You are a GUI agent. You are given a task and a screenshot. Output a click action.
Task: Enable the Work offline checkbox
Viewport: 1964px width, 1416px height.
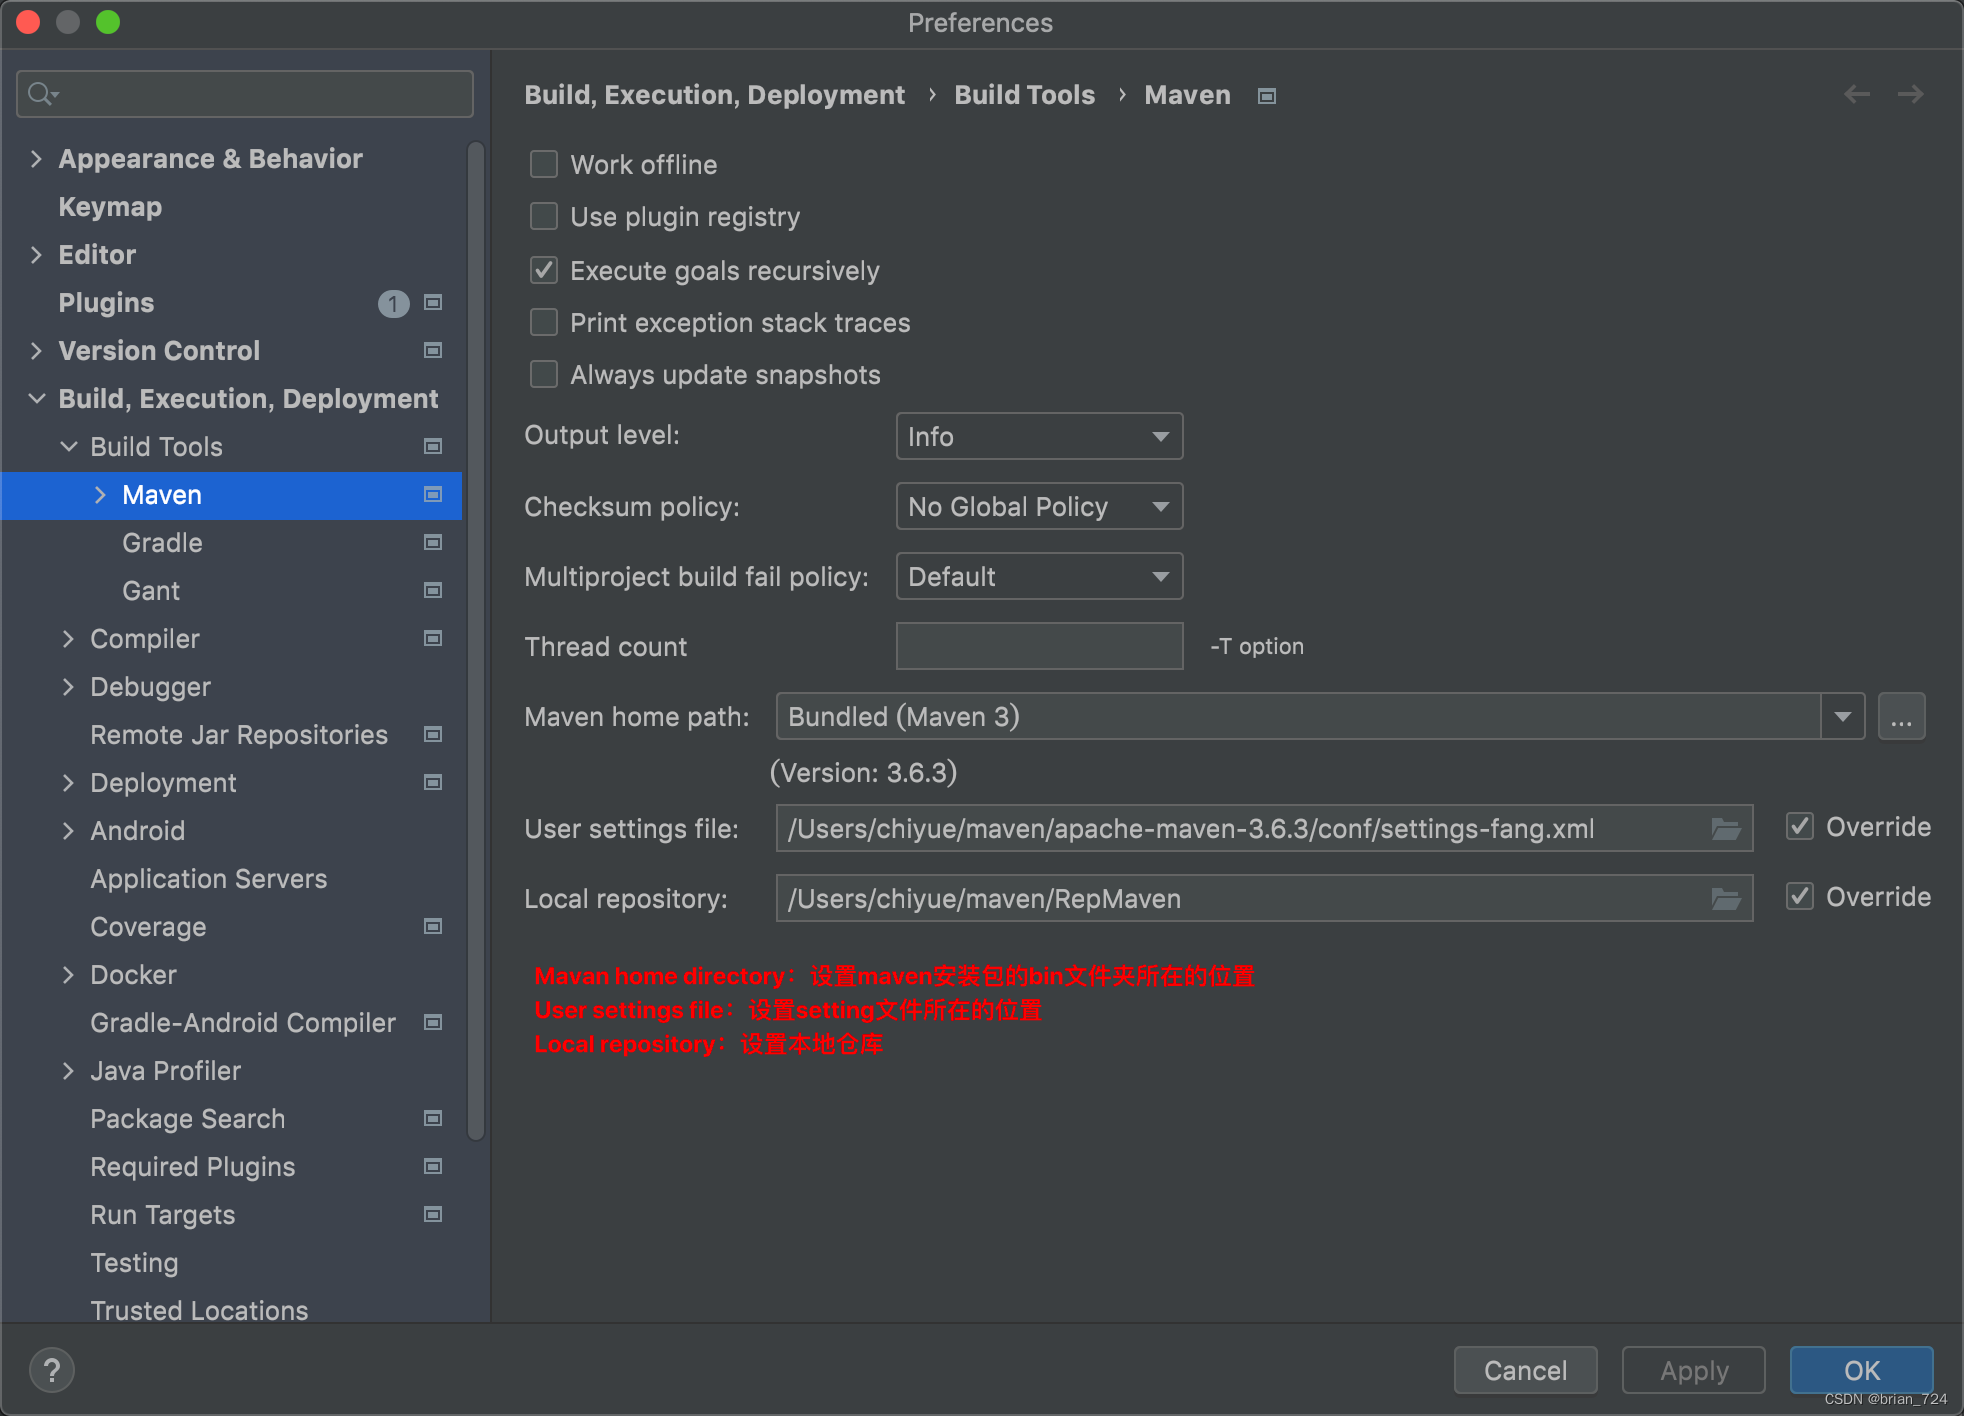(544, 164)
